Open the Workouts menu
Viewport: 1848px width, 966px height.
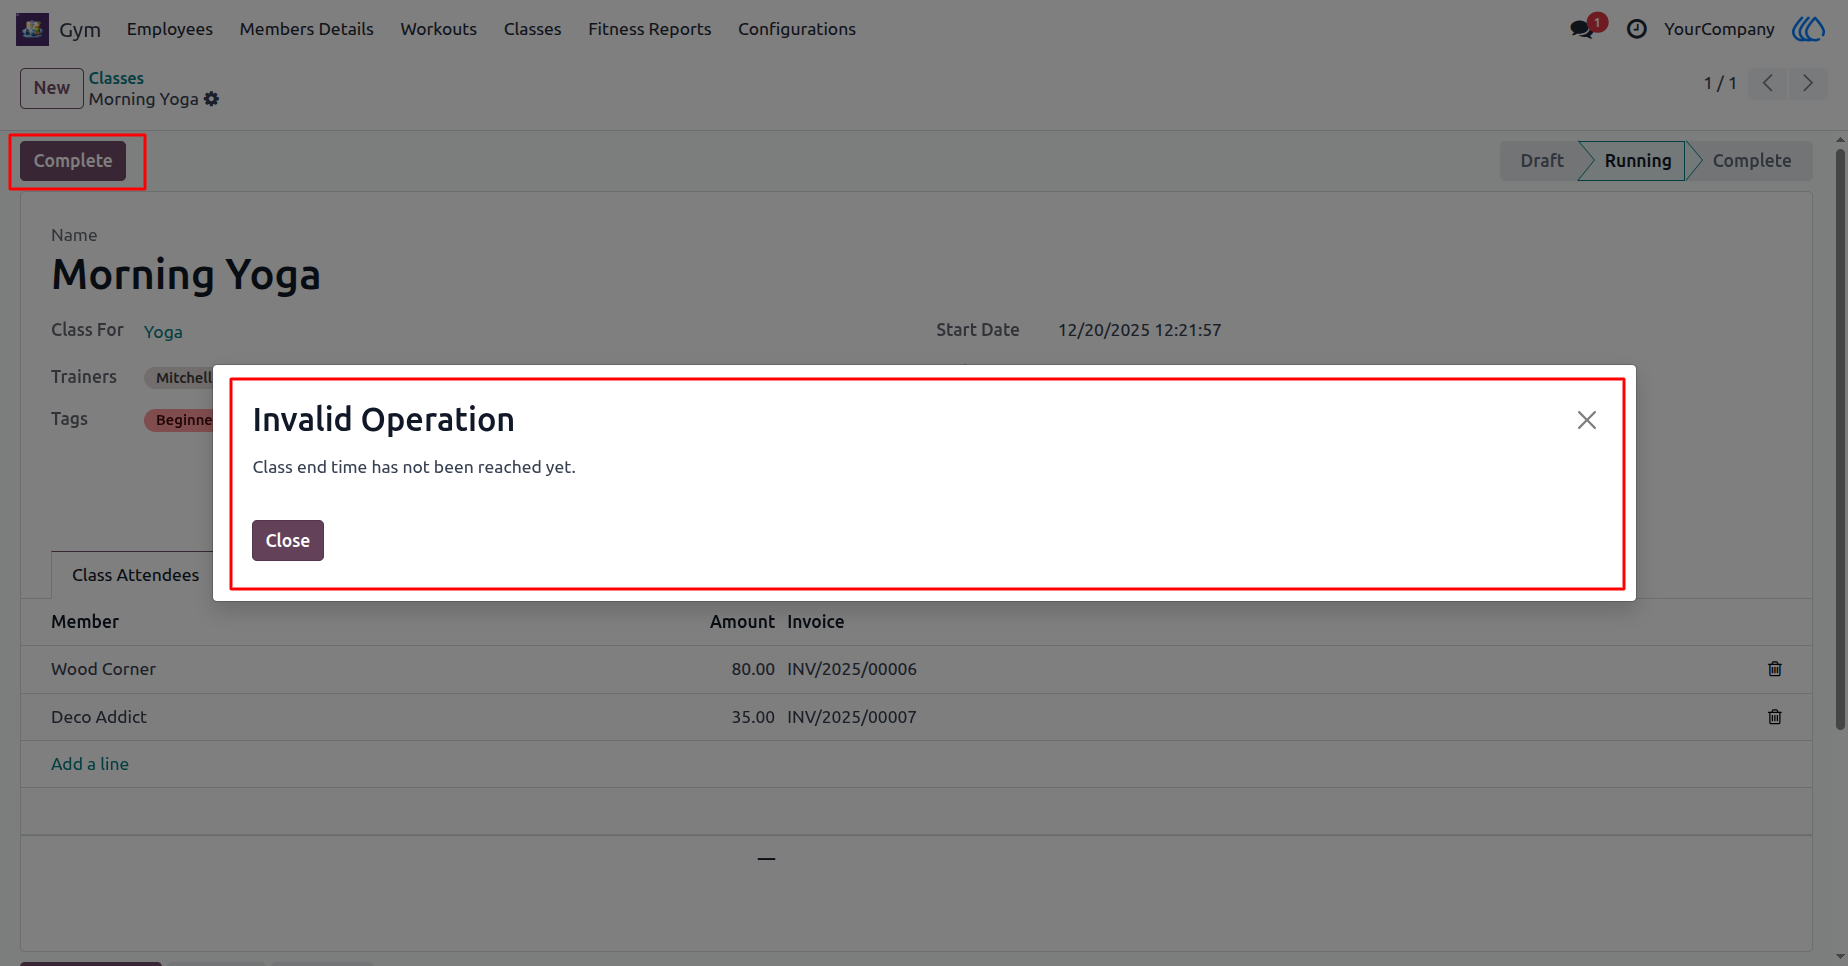pos(439,29)
